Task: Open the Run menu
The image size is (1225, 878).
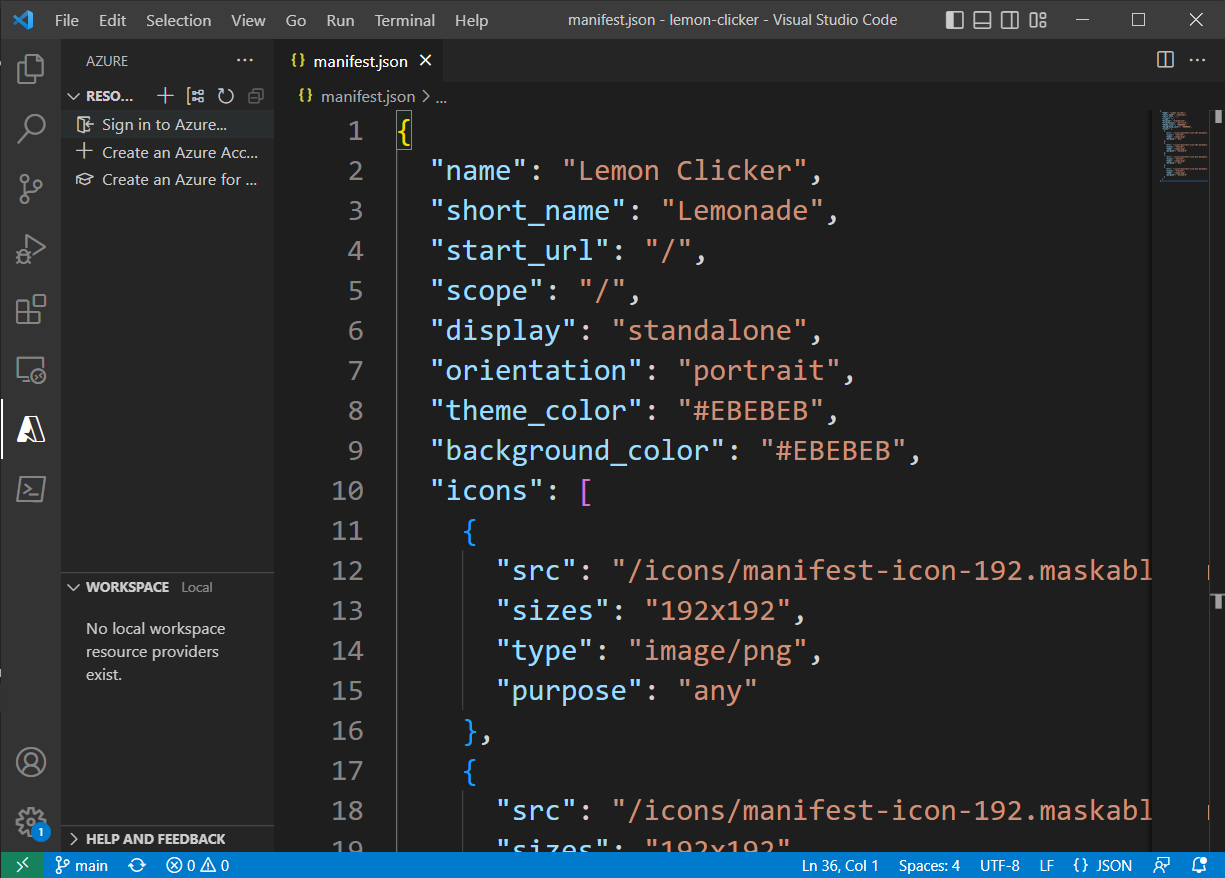Action: click(340, 20)
